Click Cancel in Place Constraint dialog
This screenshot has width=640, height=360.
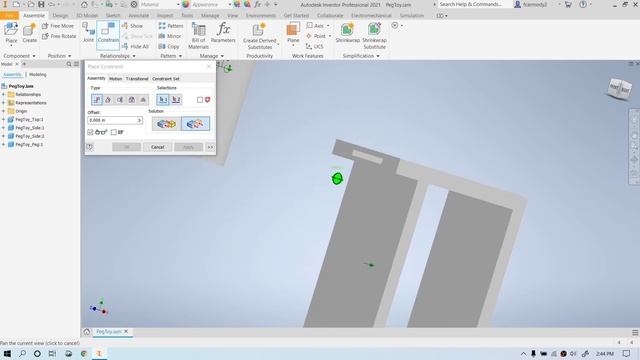coord(158,147)
